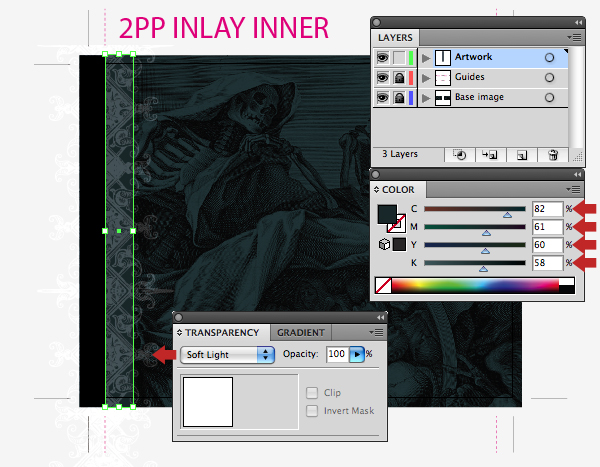Click the in-gamut color correction swatch
Screen dimensions: 600x467
(399, 244)
